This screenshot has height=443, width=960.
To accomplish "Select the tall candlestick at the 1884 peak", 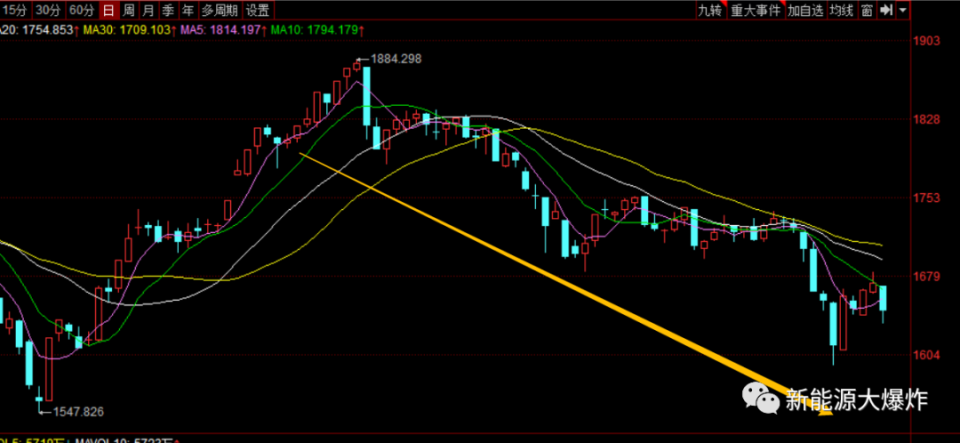I will coord(366,96).
